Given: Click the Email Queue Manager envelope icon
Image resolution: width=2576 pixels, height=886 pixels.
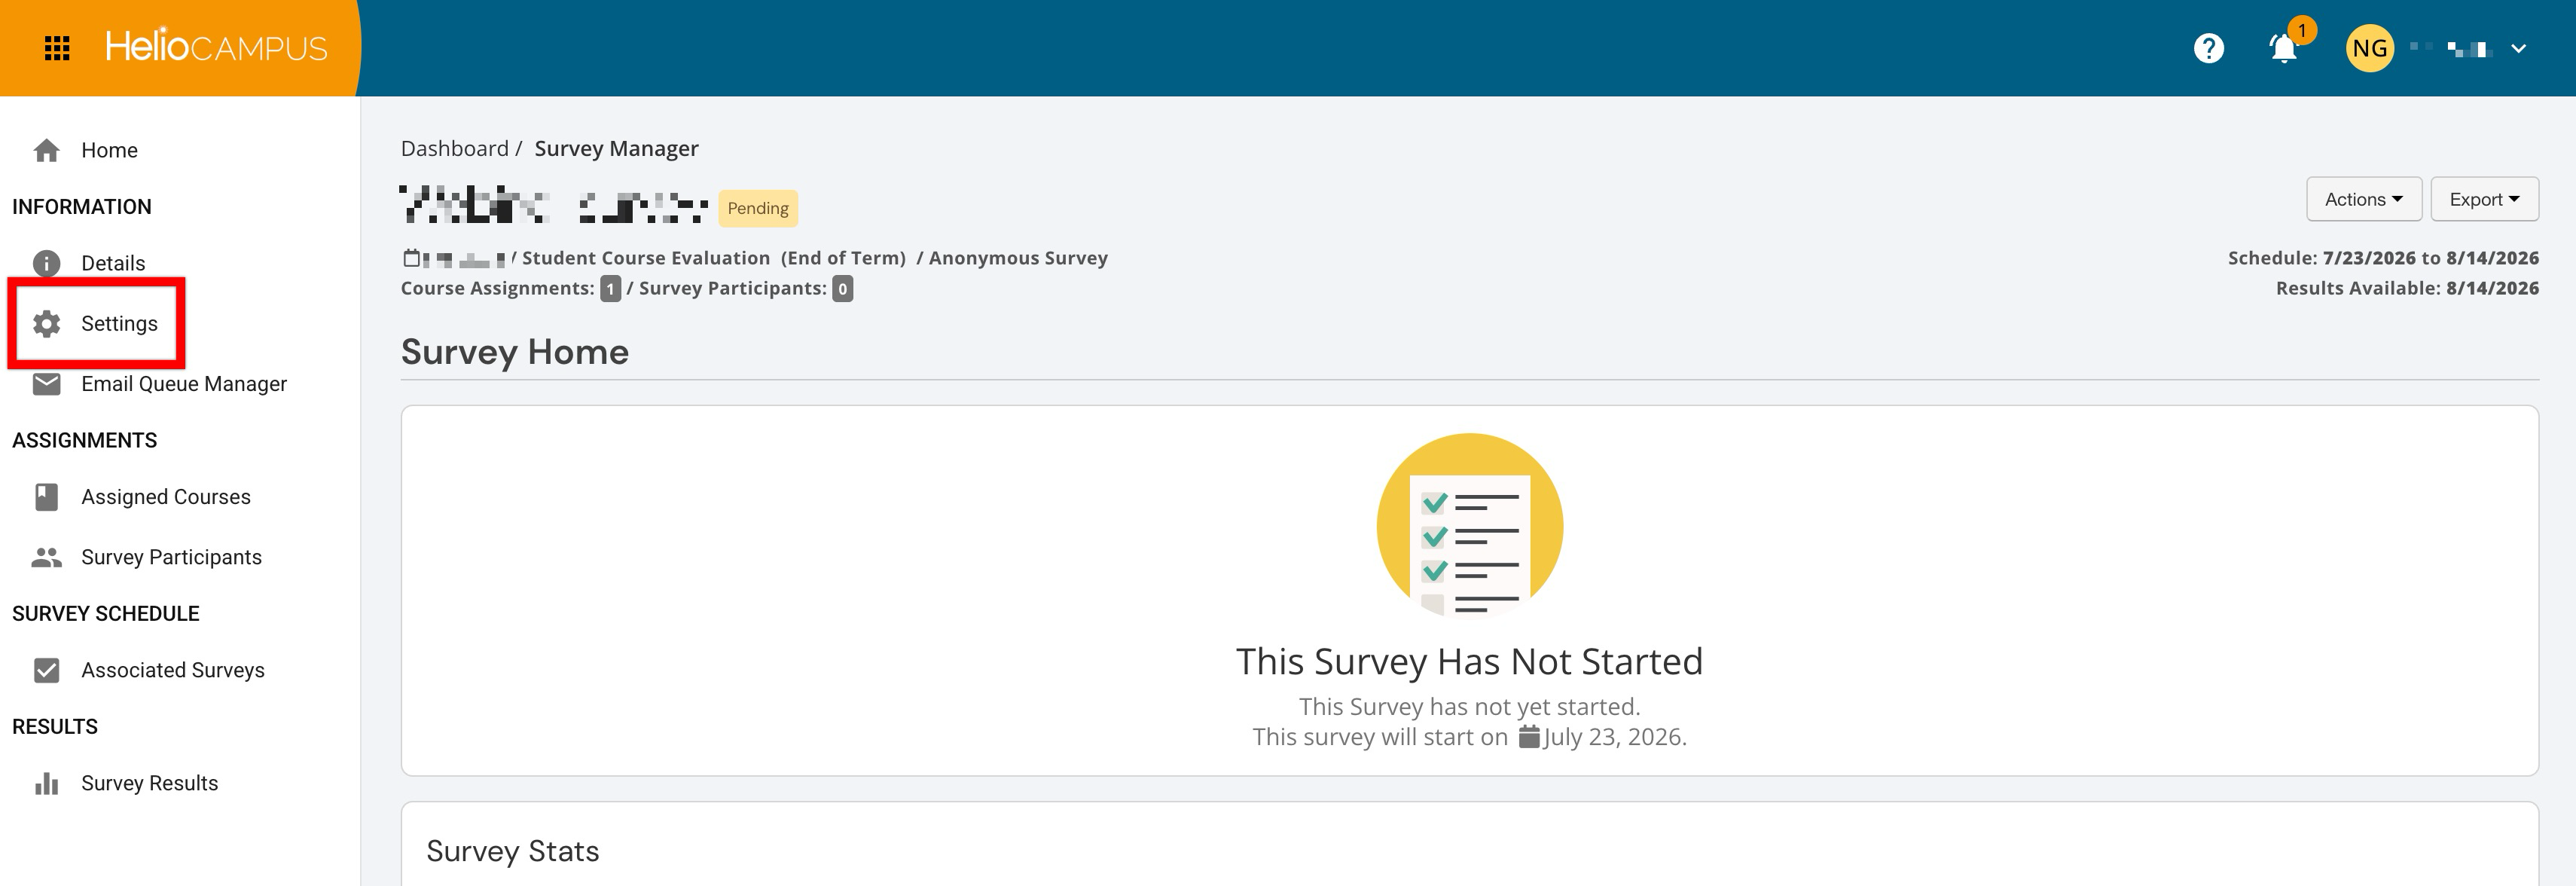Looking at the screenshot, I should 46,384.
